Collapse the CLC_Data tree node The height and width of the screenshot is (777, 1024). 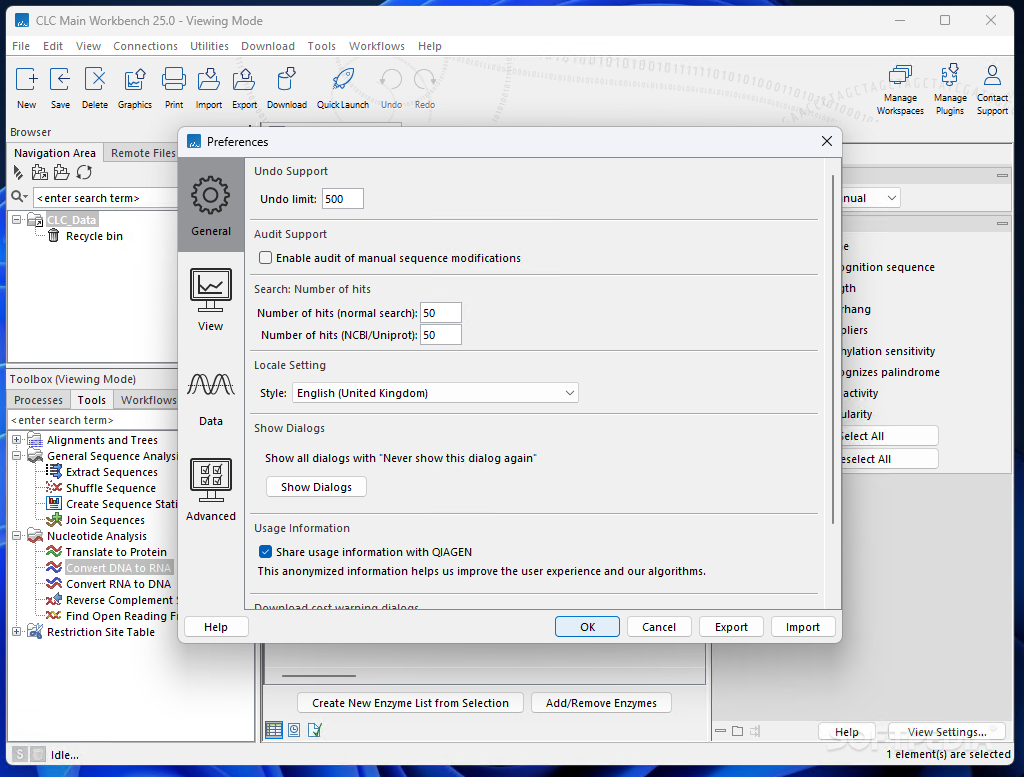click(17, 220)
